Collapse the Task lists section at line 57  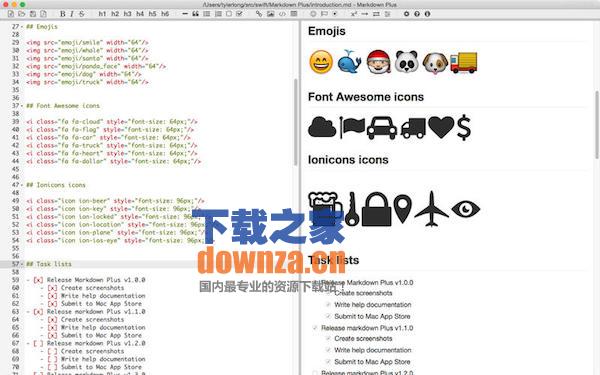point(22,264)
